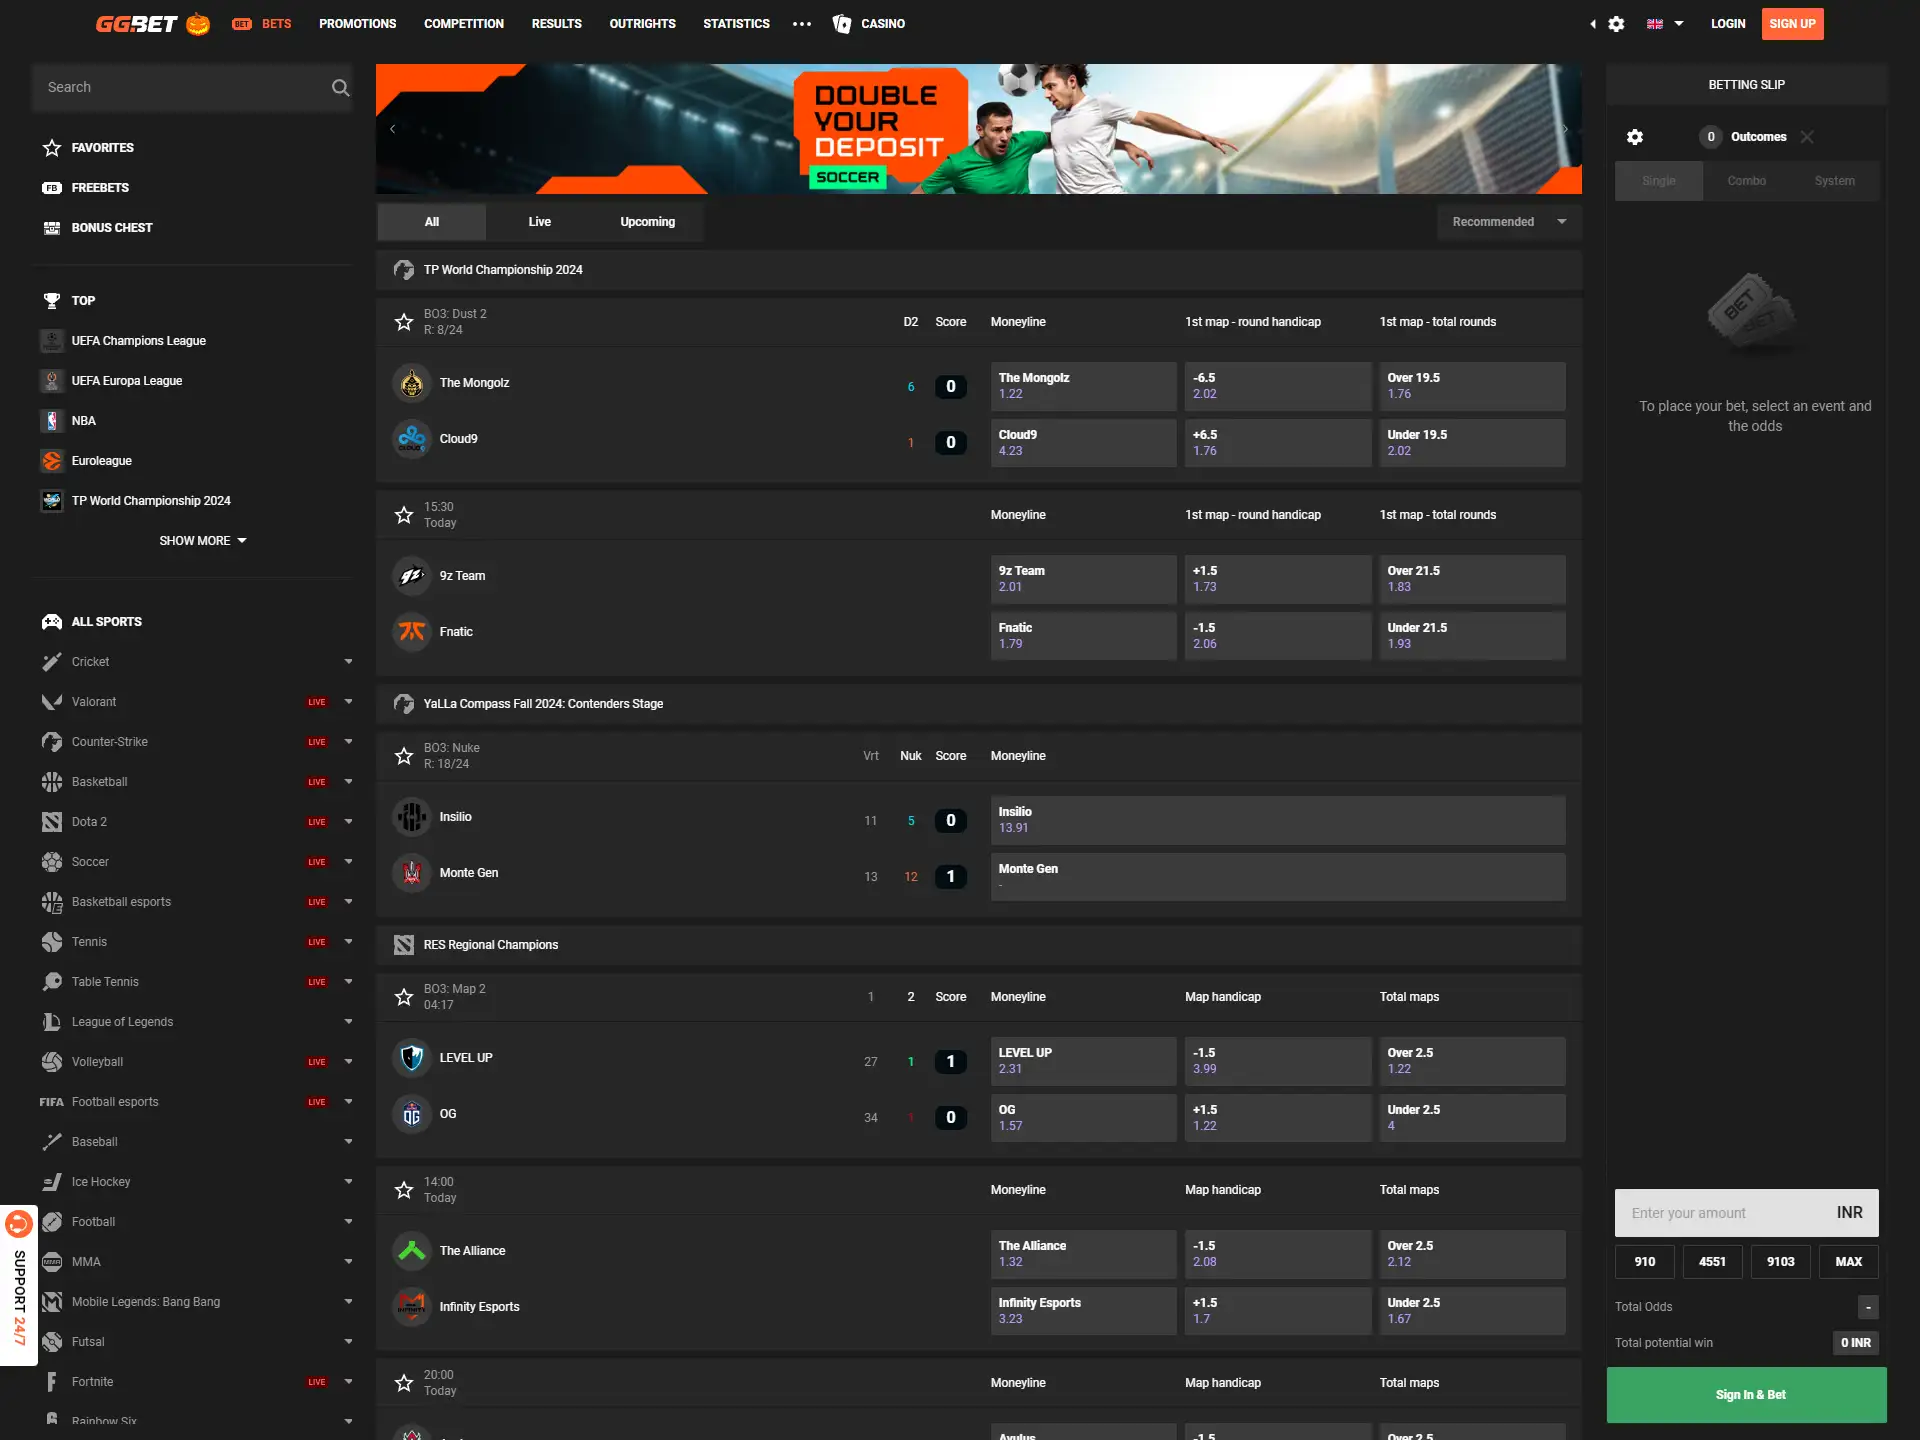Screen dimensions: 1920x1440
Task: Open the RESULTS menu
Action: [x=556, y=24]
